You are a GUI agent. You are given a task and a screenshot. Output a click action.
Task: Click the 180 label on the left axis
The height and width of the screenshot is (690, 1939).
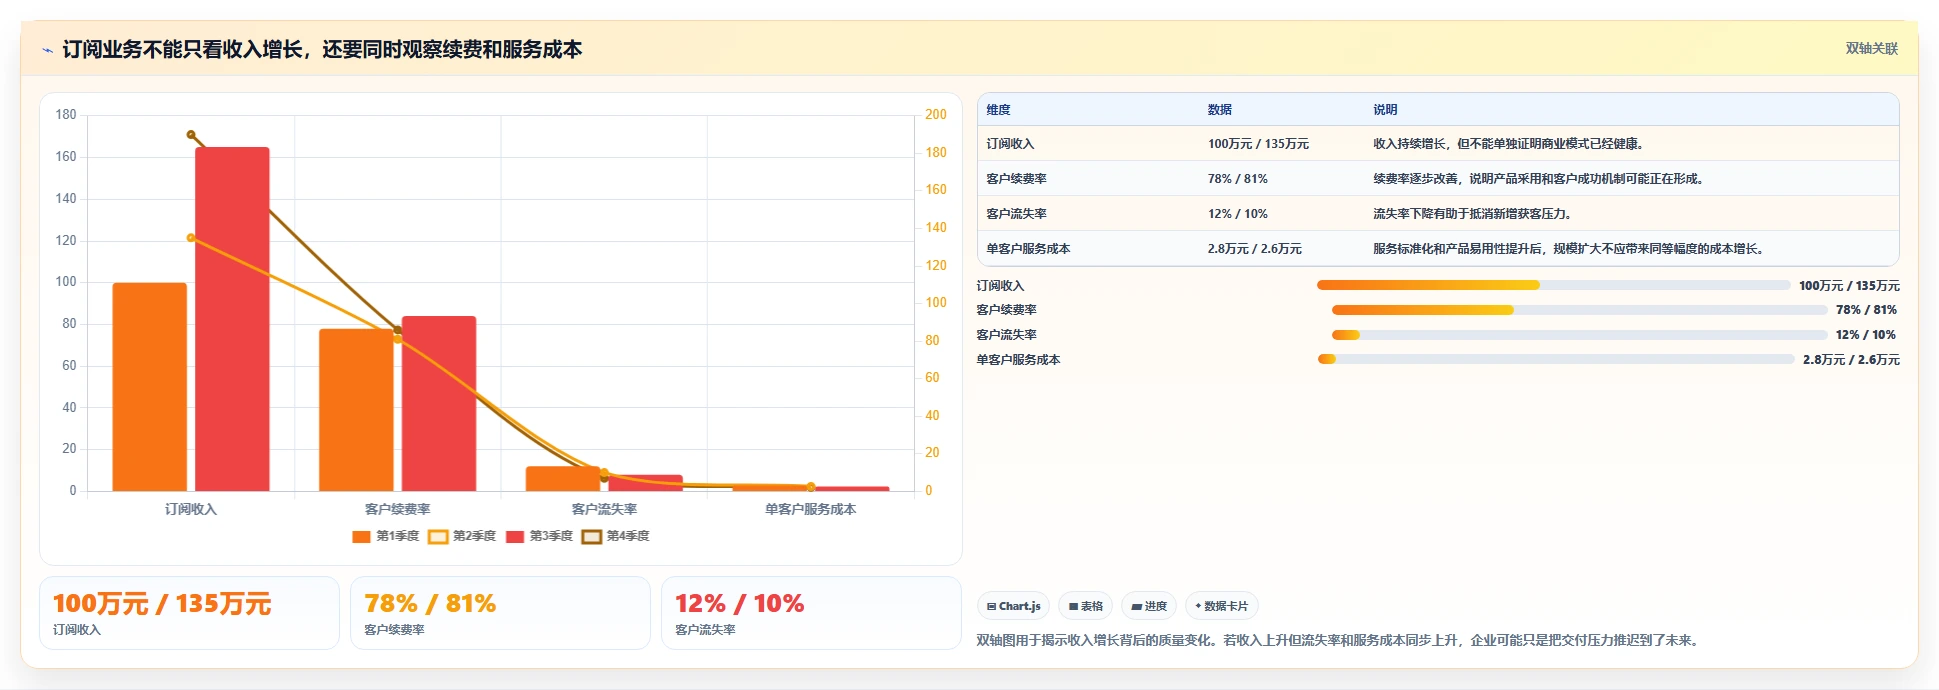point(66,115)
